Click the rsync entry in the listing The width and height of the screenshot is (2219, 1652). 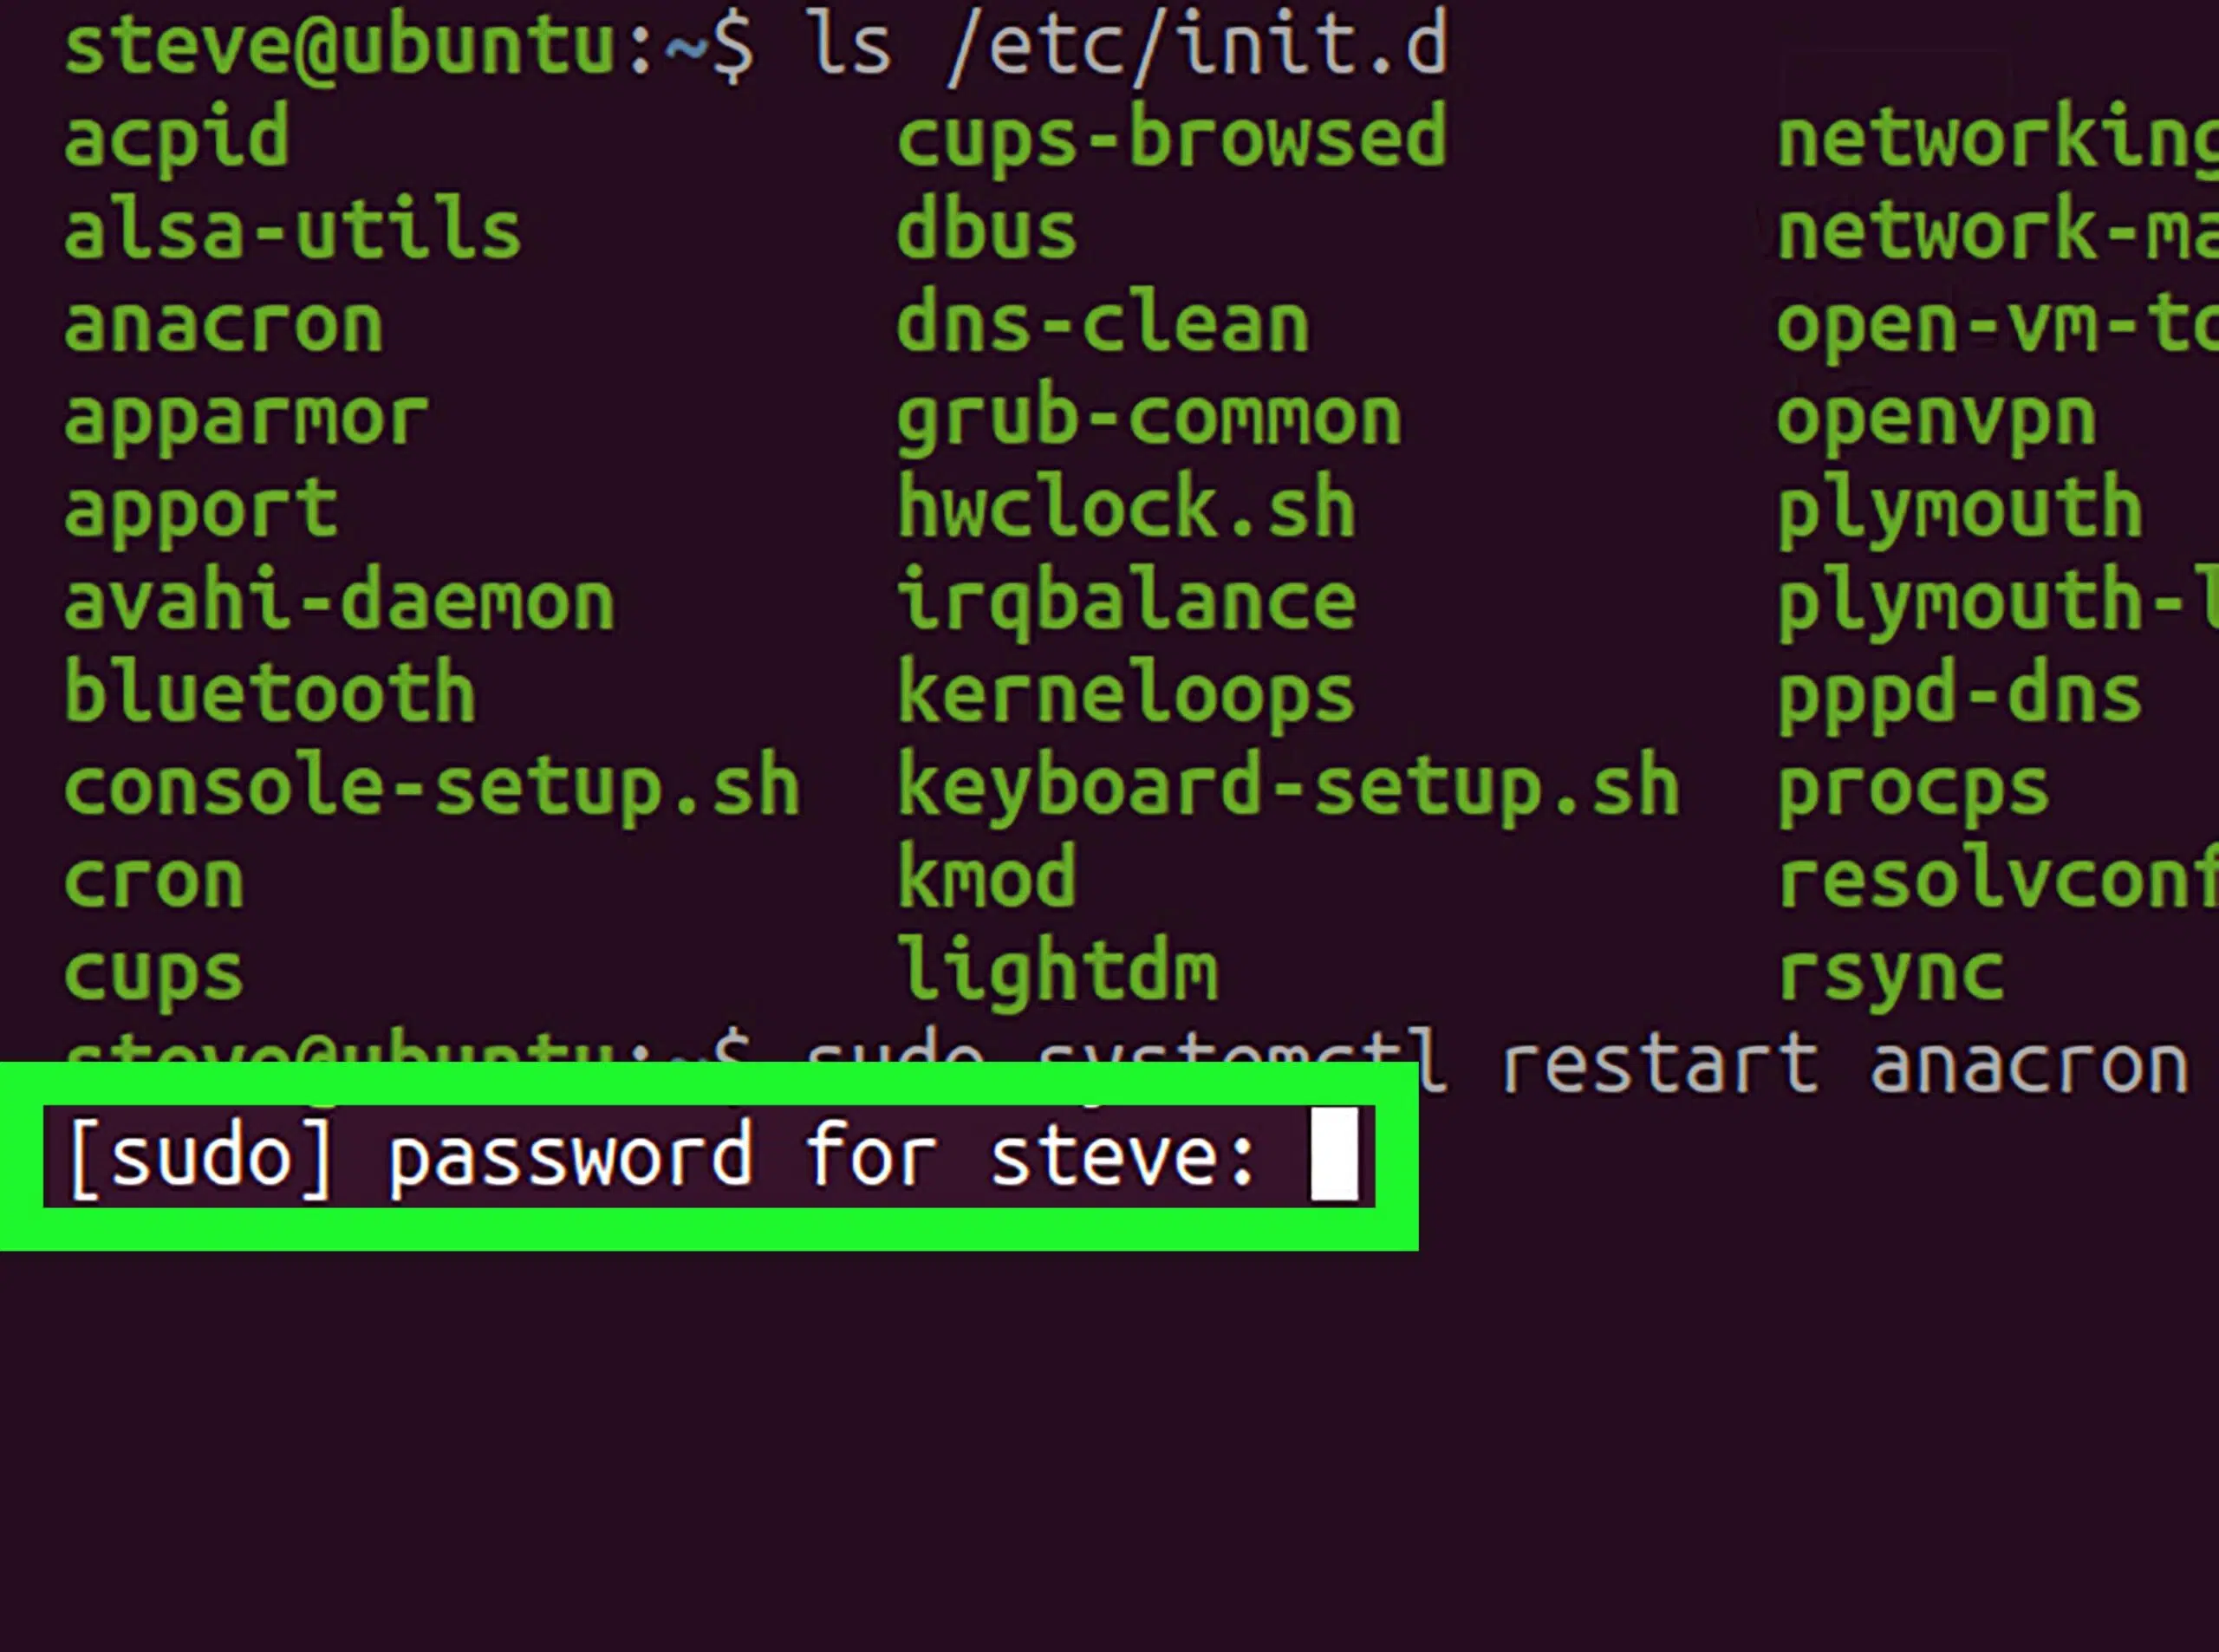click(x=1890, y=972)
